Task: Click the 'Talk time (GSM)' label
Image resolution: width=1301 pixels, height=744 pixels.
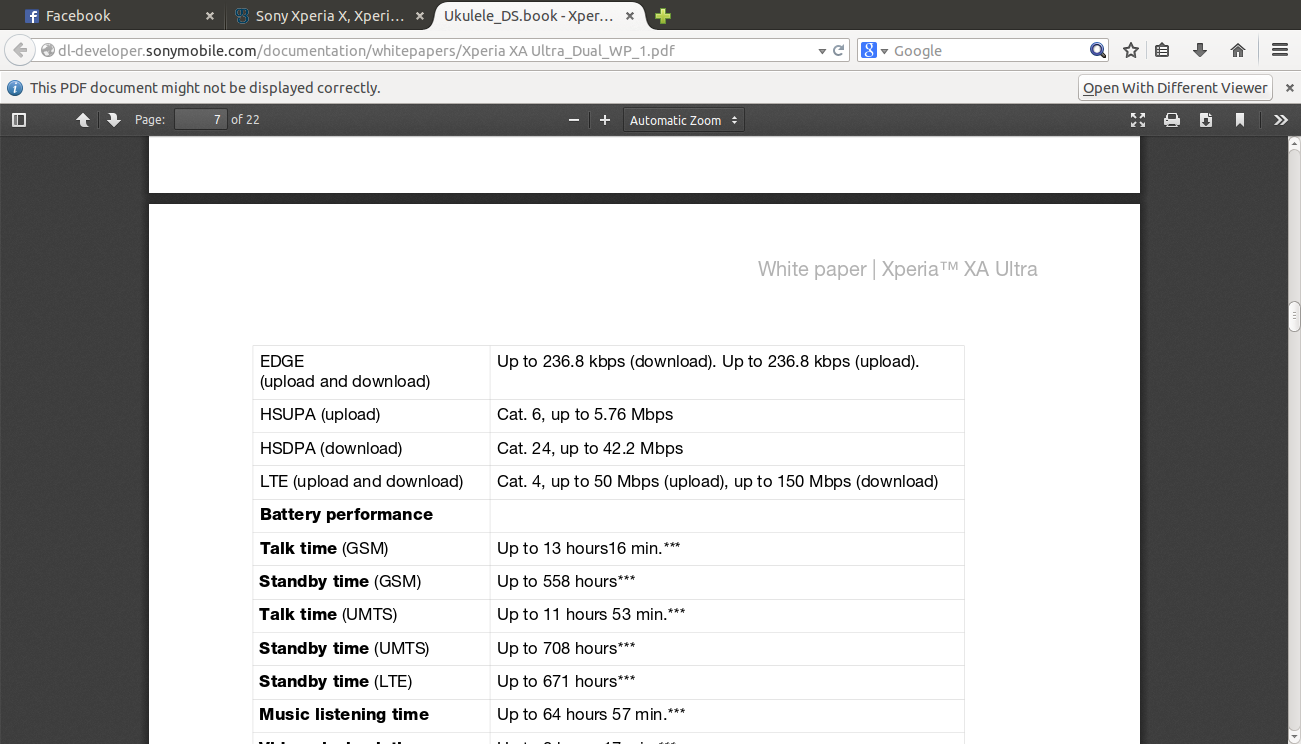Action: click(324, 548)
